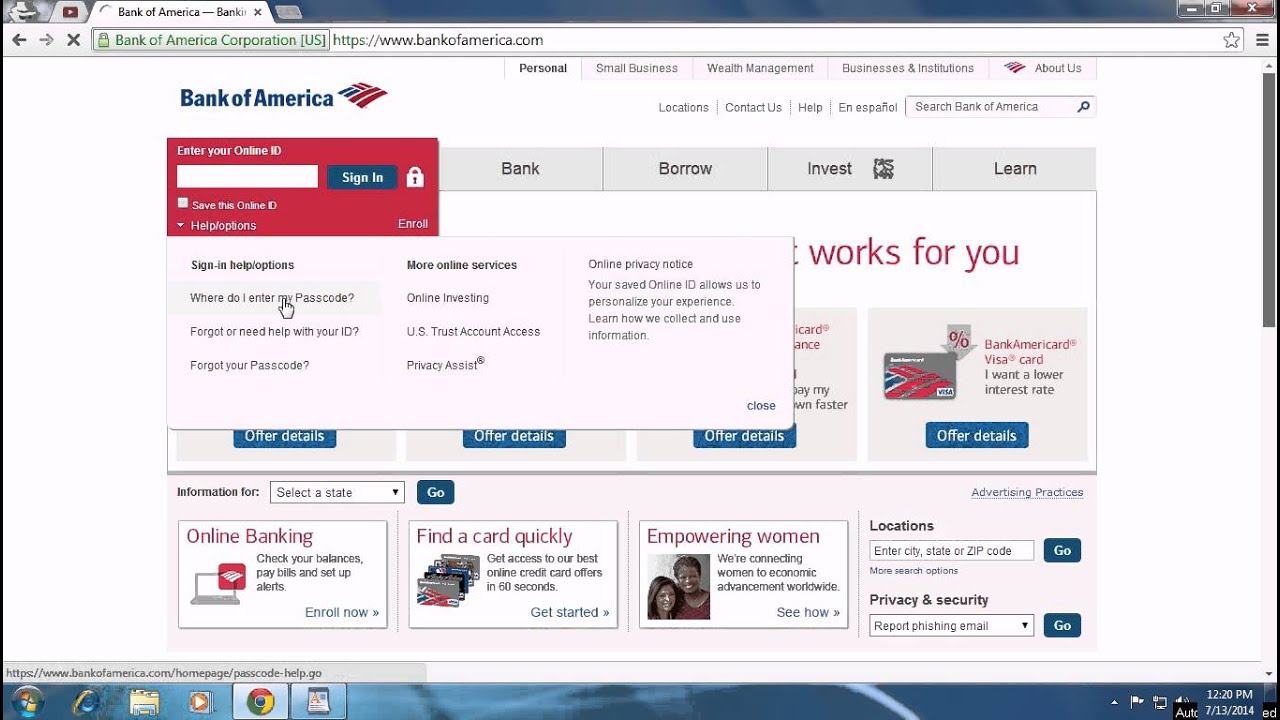Stop page loading with the X icon
The height and width of the screenshot is (720, 1280).
click(x=74, y=40)
